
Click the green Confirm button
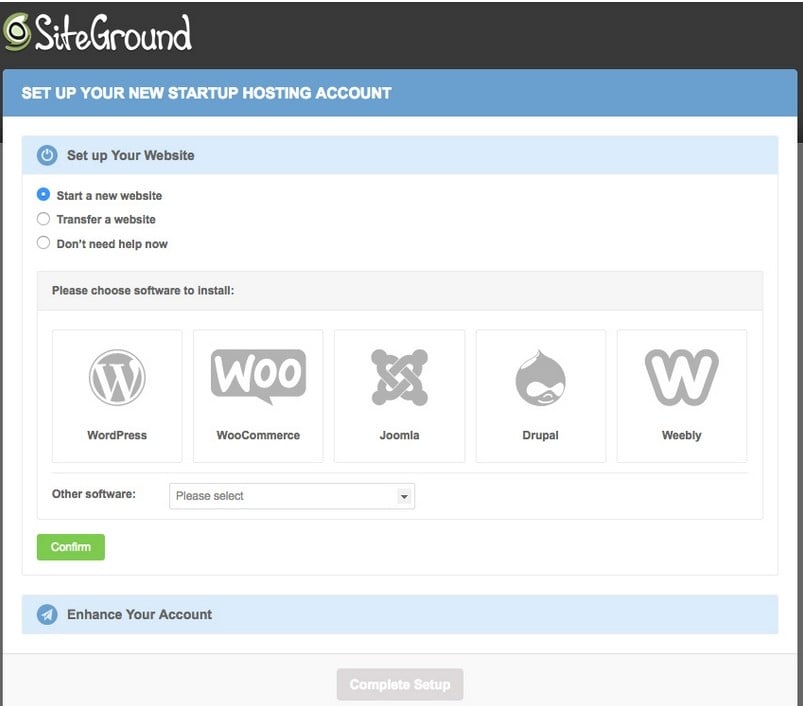(x=71, y=547)
